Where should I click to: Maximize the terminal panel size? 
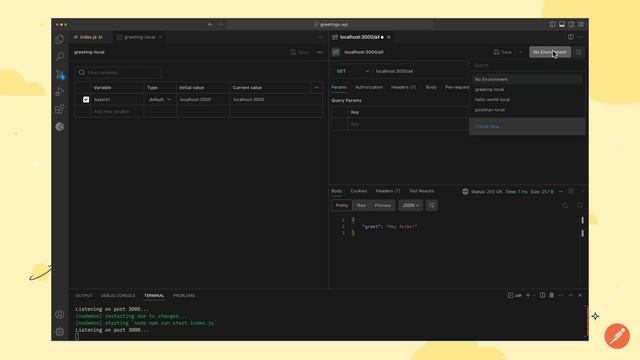571,295
